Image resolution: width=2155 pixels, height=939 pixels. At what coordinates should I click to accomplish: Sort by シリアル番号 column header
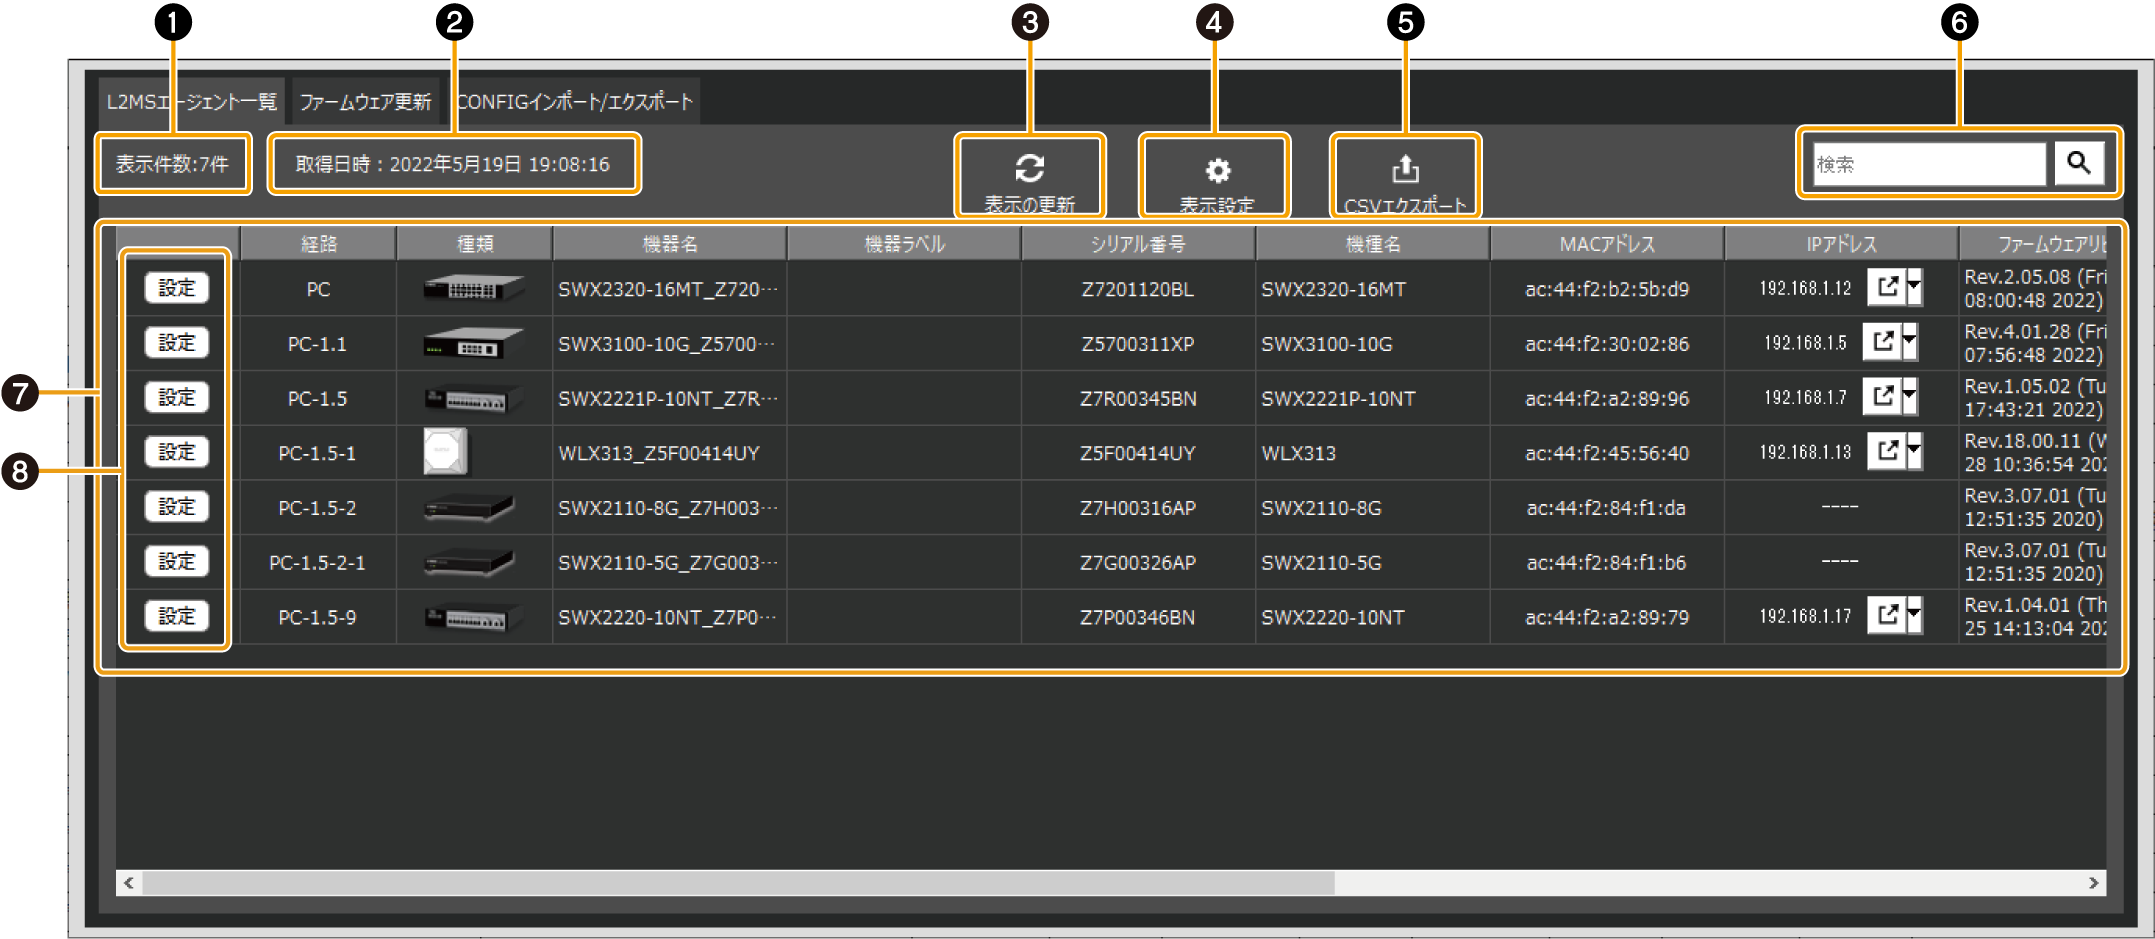[x=1138, y=244]
